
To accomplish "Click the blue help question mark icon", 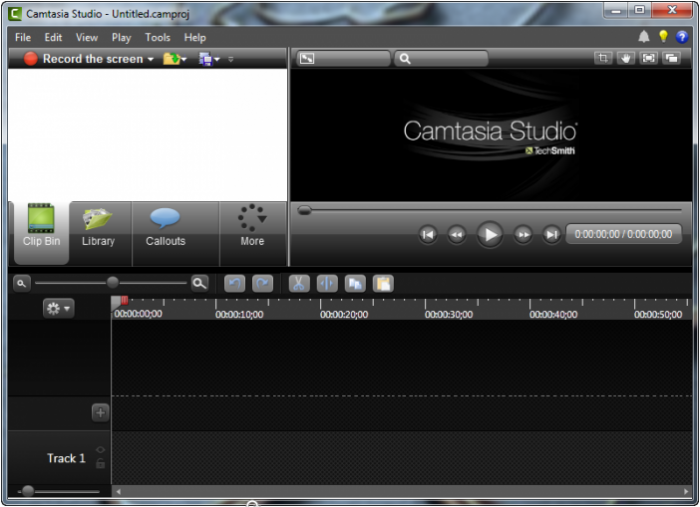I will click(x=681, y=37).
